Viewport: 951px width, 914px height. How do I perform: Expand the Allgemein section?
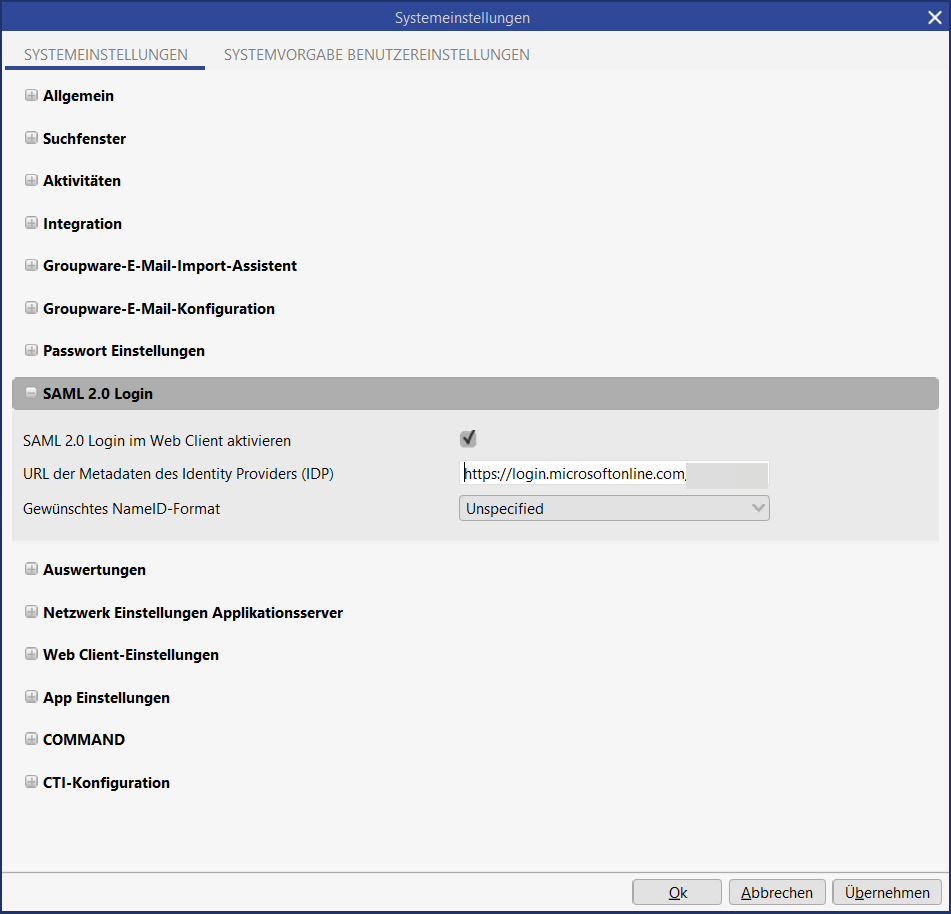pyautogui.click(x=31, y=96)
